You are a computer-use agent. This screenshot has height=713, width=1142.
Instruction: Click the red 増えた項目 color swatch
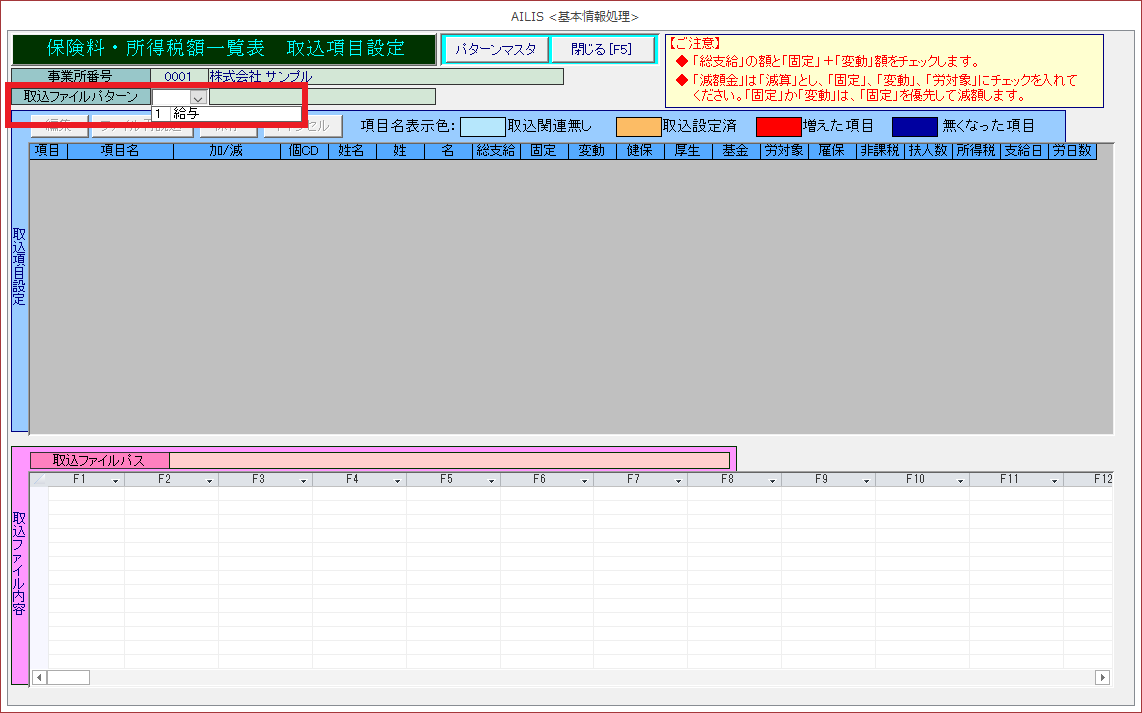778,126
